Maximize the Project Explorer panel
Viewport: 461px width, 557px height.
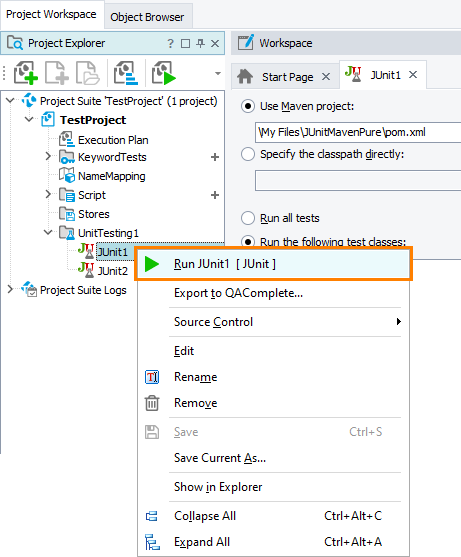click(x=185, y=44)
